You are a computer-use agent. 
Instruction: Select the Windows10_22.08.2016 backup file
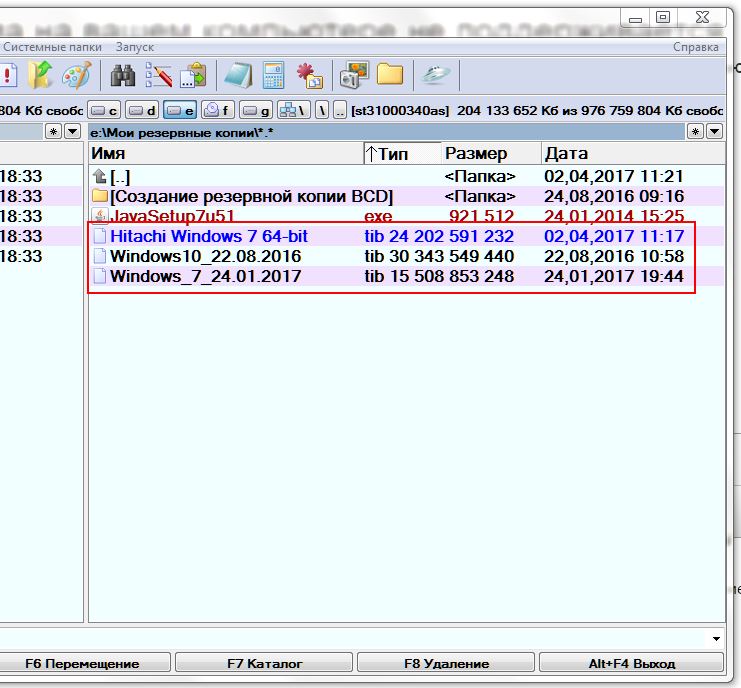(205, 256)
